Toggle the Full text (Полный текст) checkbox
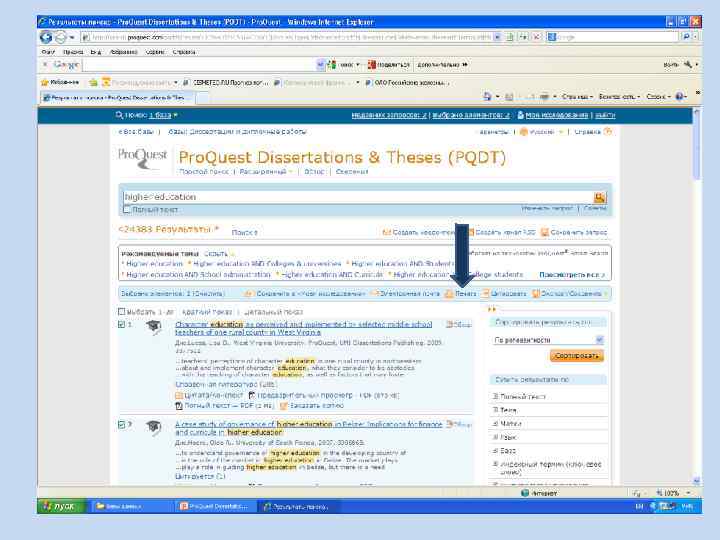 click(x=127, y=210)
